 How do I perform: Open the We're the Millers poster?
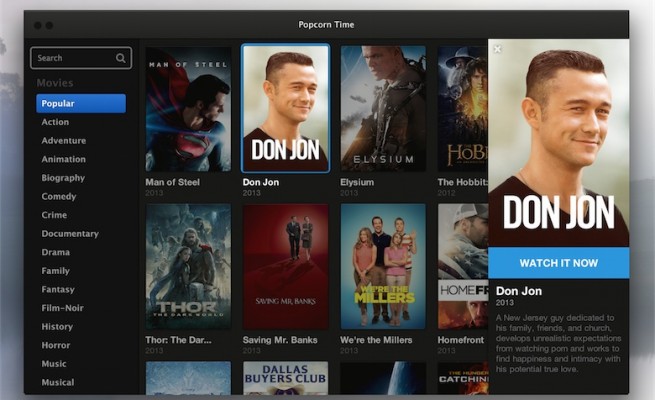(x=383, y=266)
